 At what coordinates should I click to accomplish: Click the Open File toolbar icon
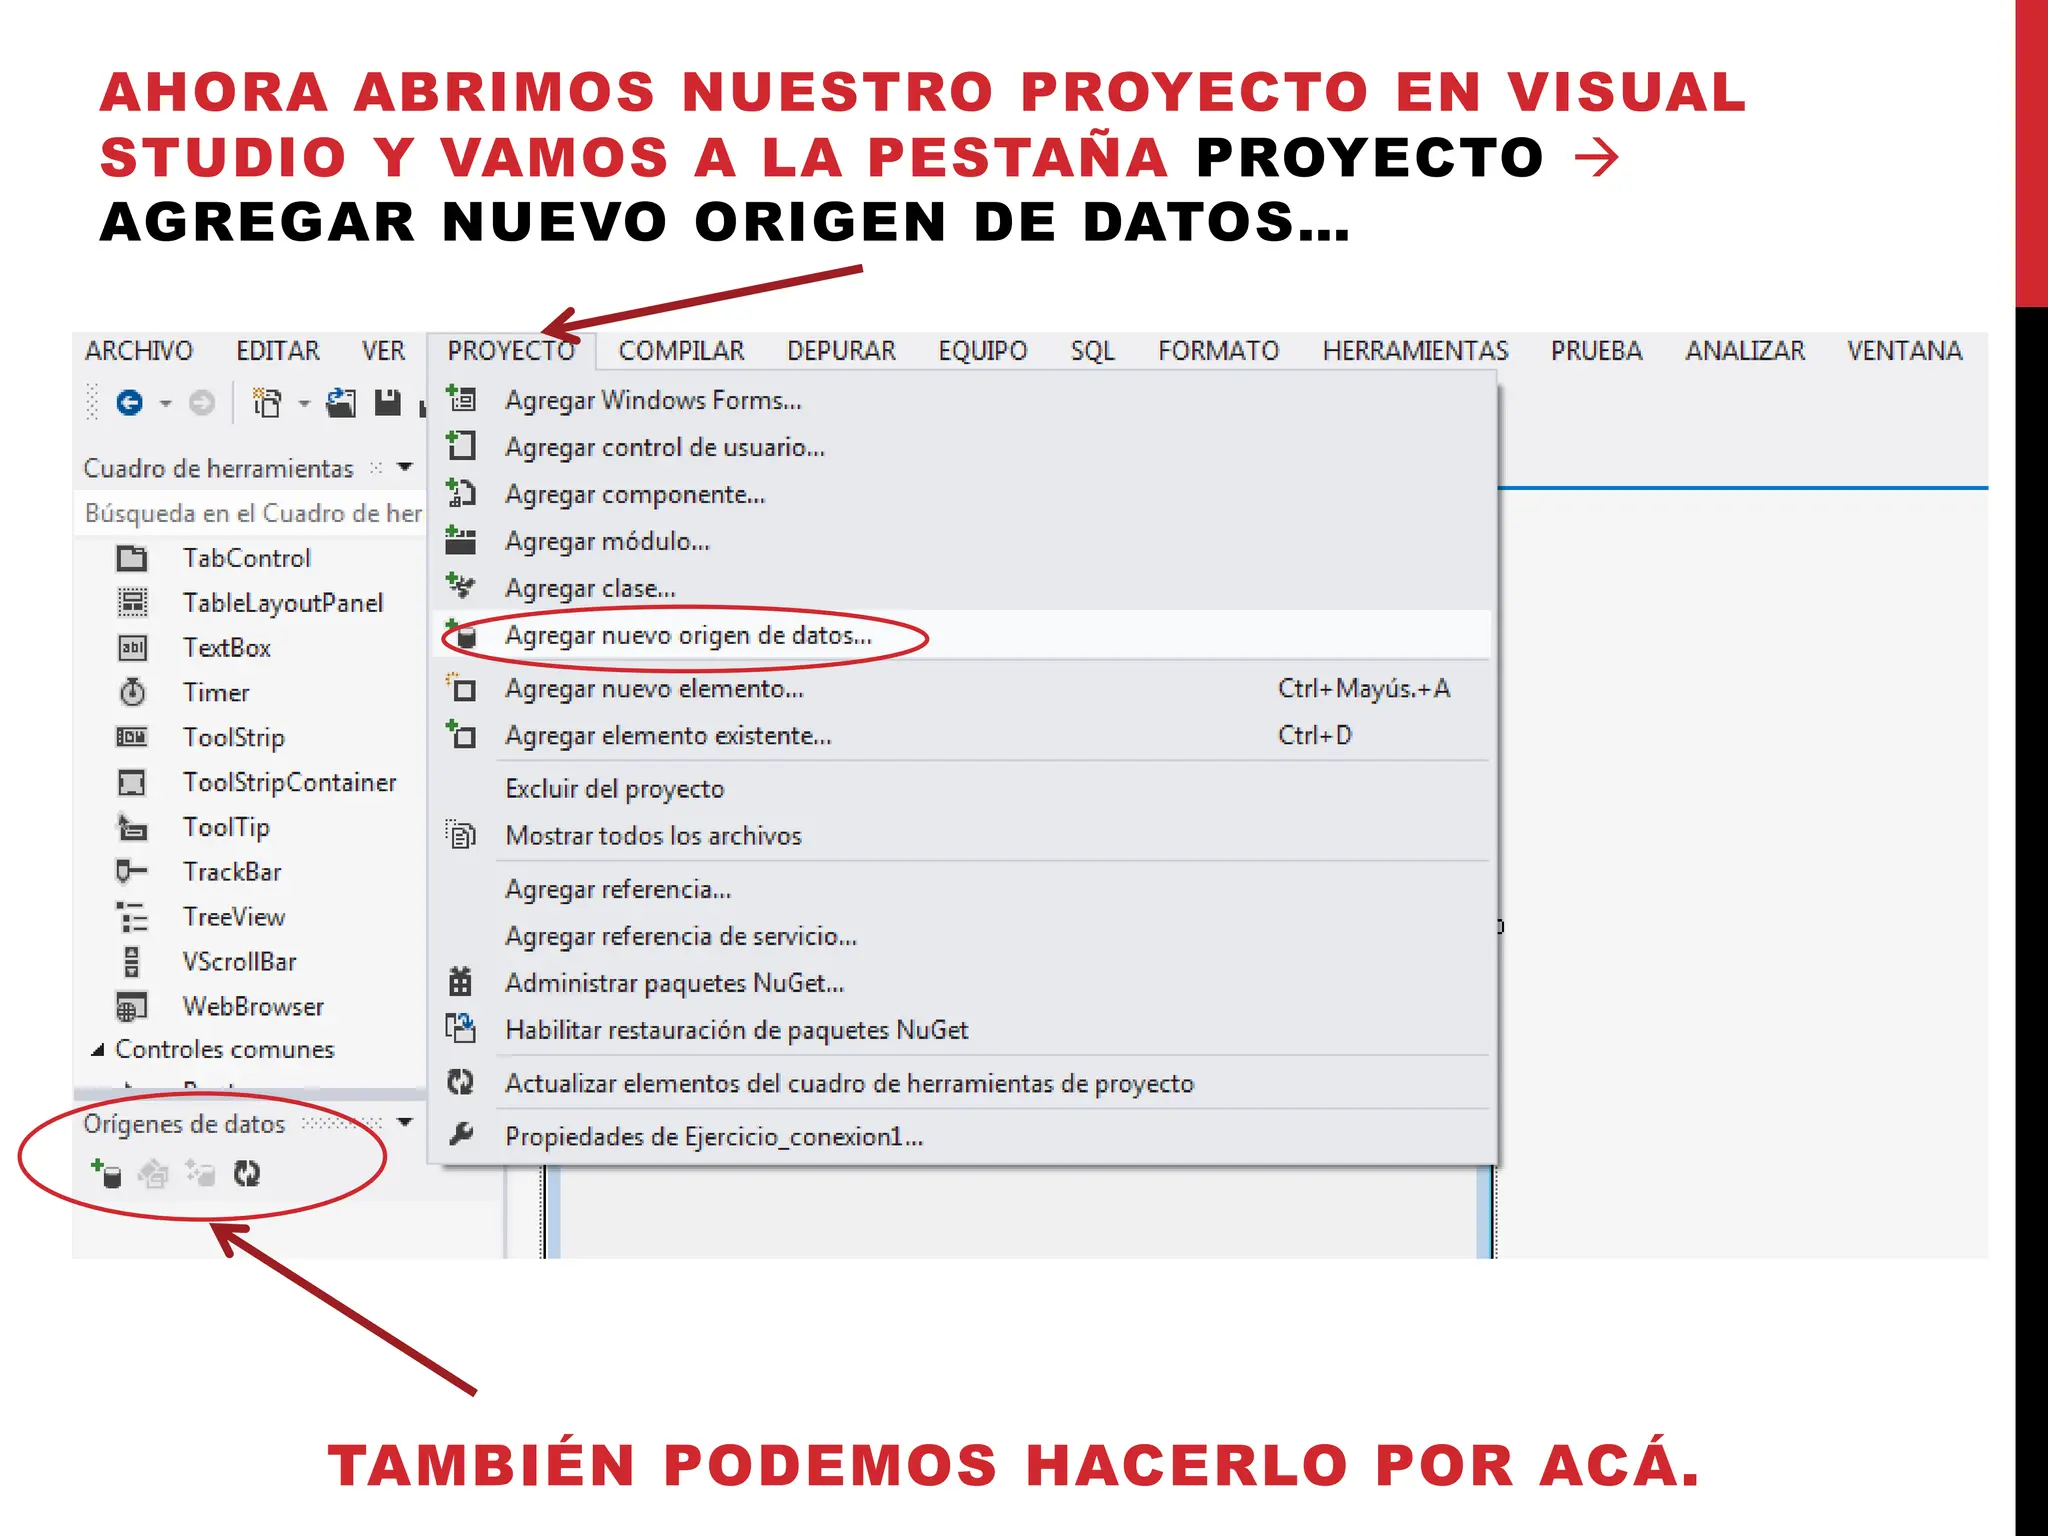[341, 402]
